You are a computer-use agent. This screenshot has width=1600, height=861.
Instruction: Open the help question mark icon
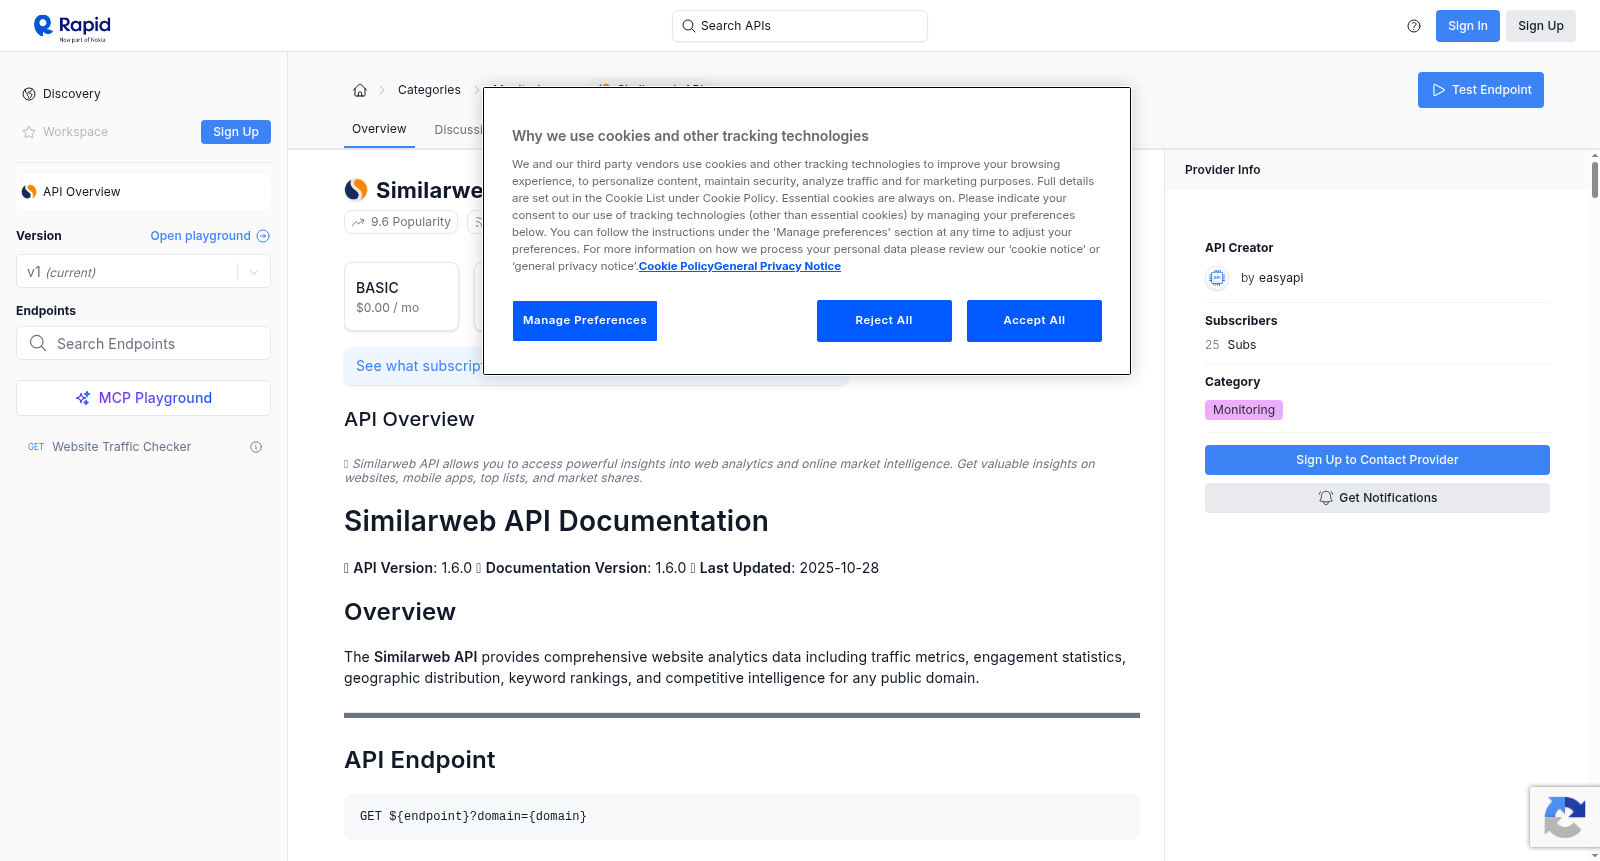(1414, 26)
